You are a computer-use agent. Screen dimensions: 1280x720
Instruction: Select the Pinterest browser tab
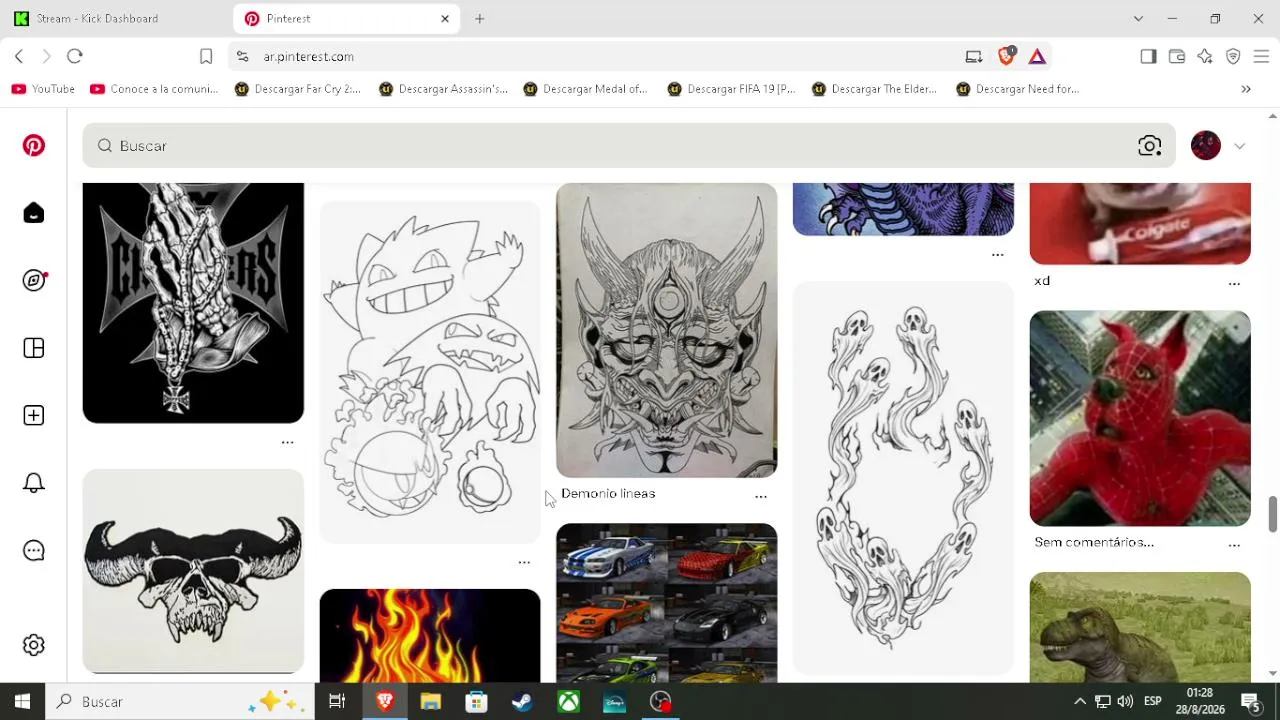coord(346,18)
